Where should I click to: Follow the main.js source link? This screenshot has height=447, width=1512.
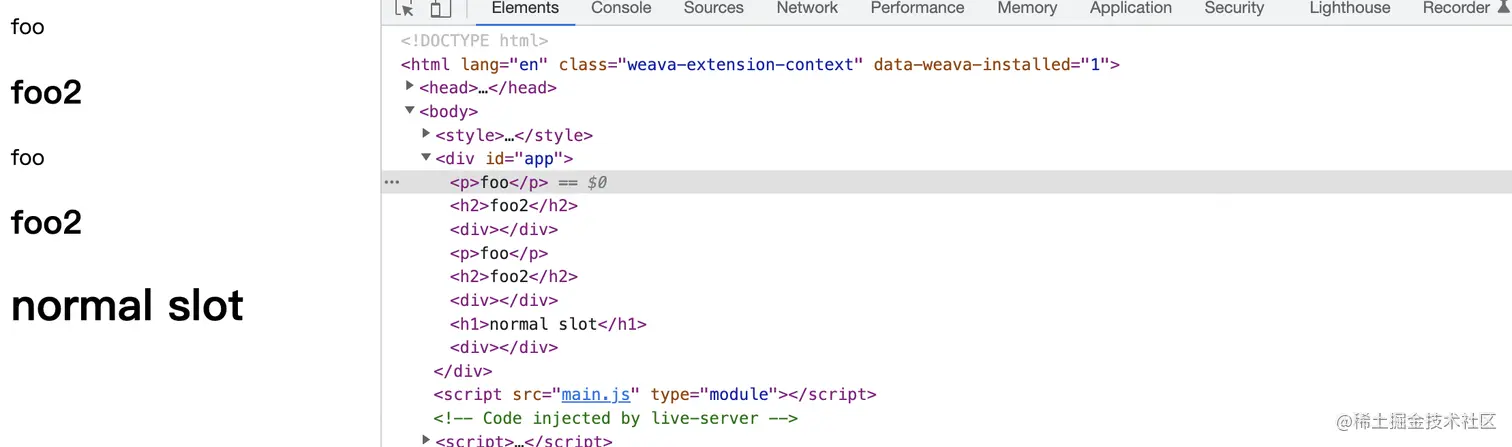point(595,394)
